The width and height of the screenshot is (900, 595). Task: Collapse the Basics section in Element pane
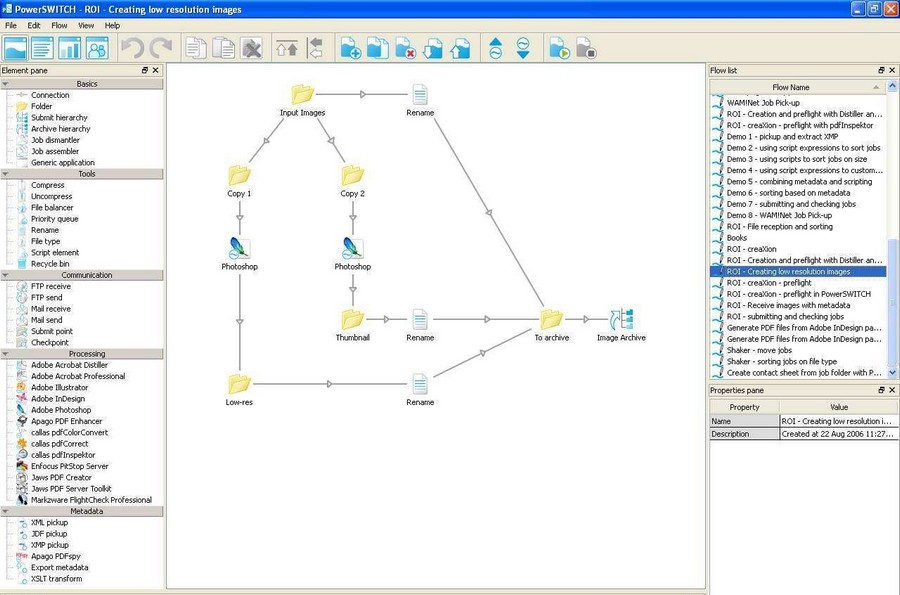pyautogui.click(x=86, y=84)
